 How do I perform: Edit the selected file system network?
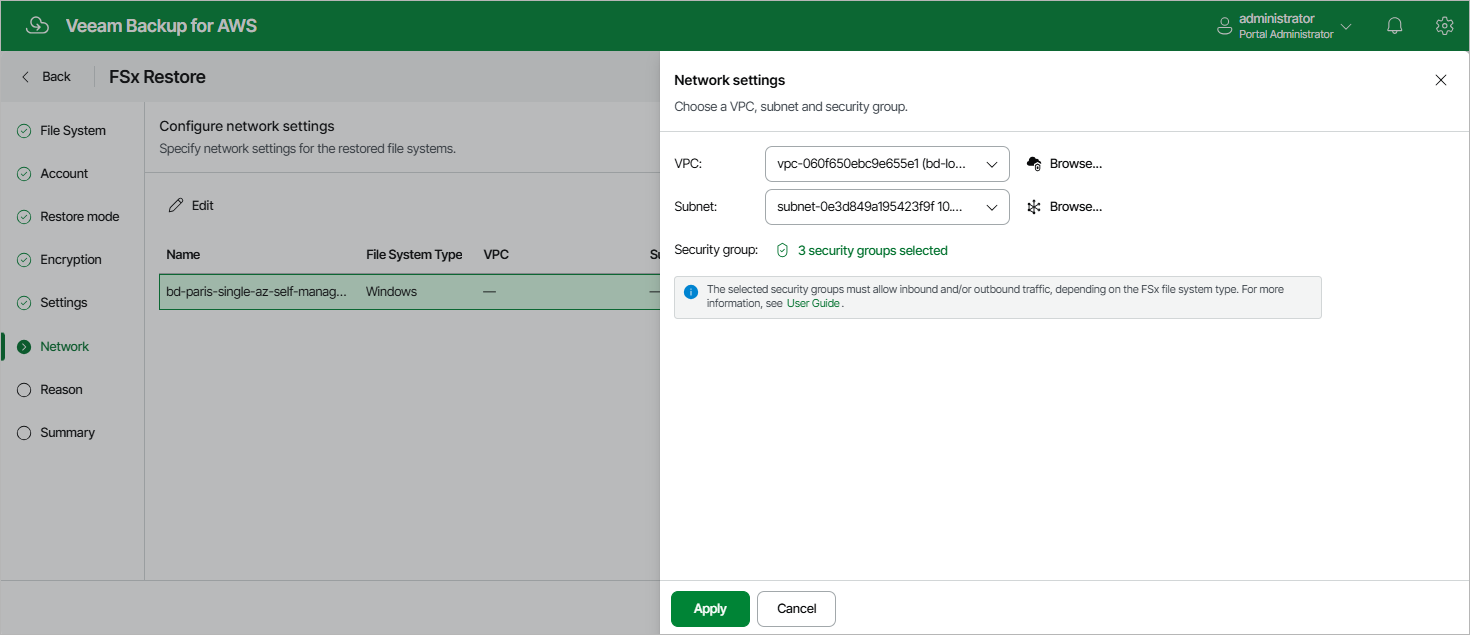click(x=191, y=205)
